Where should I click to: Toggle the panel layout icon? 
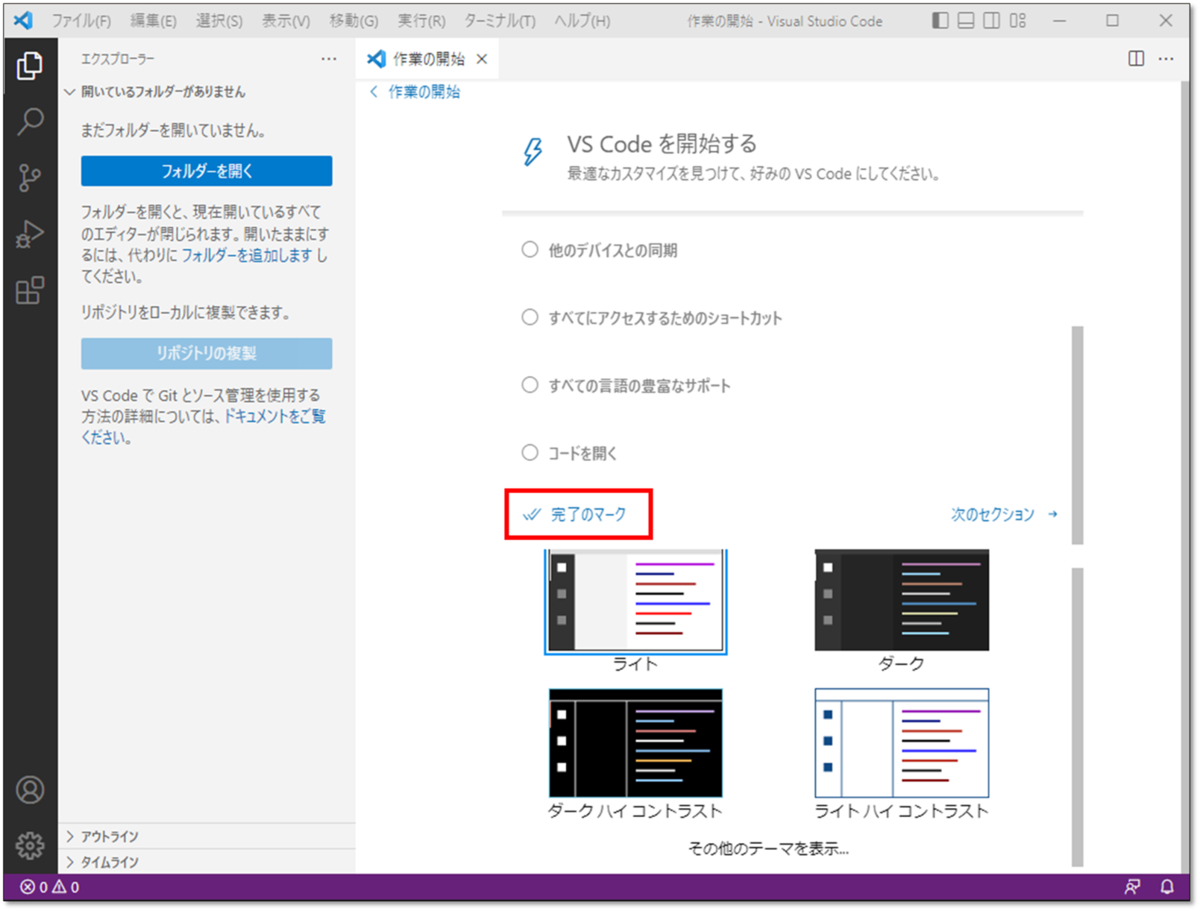coord(966,21)
